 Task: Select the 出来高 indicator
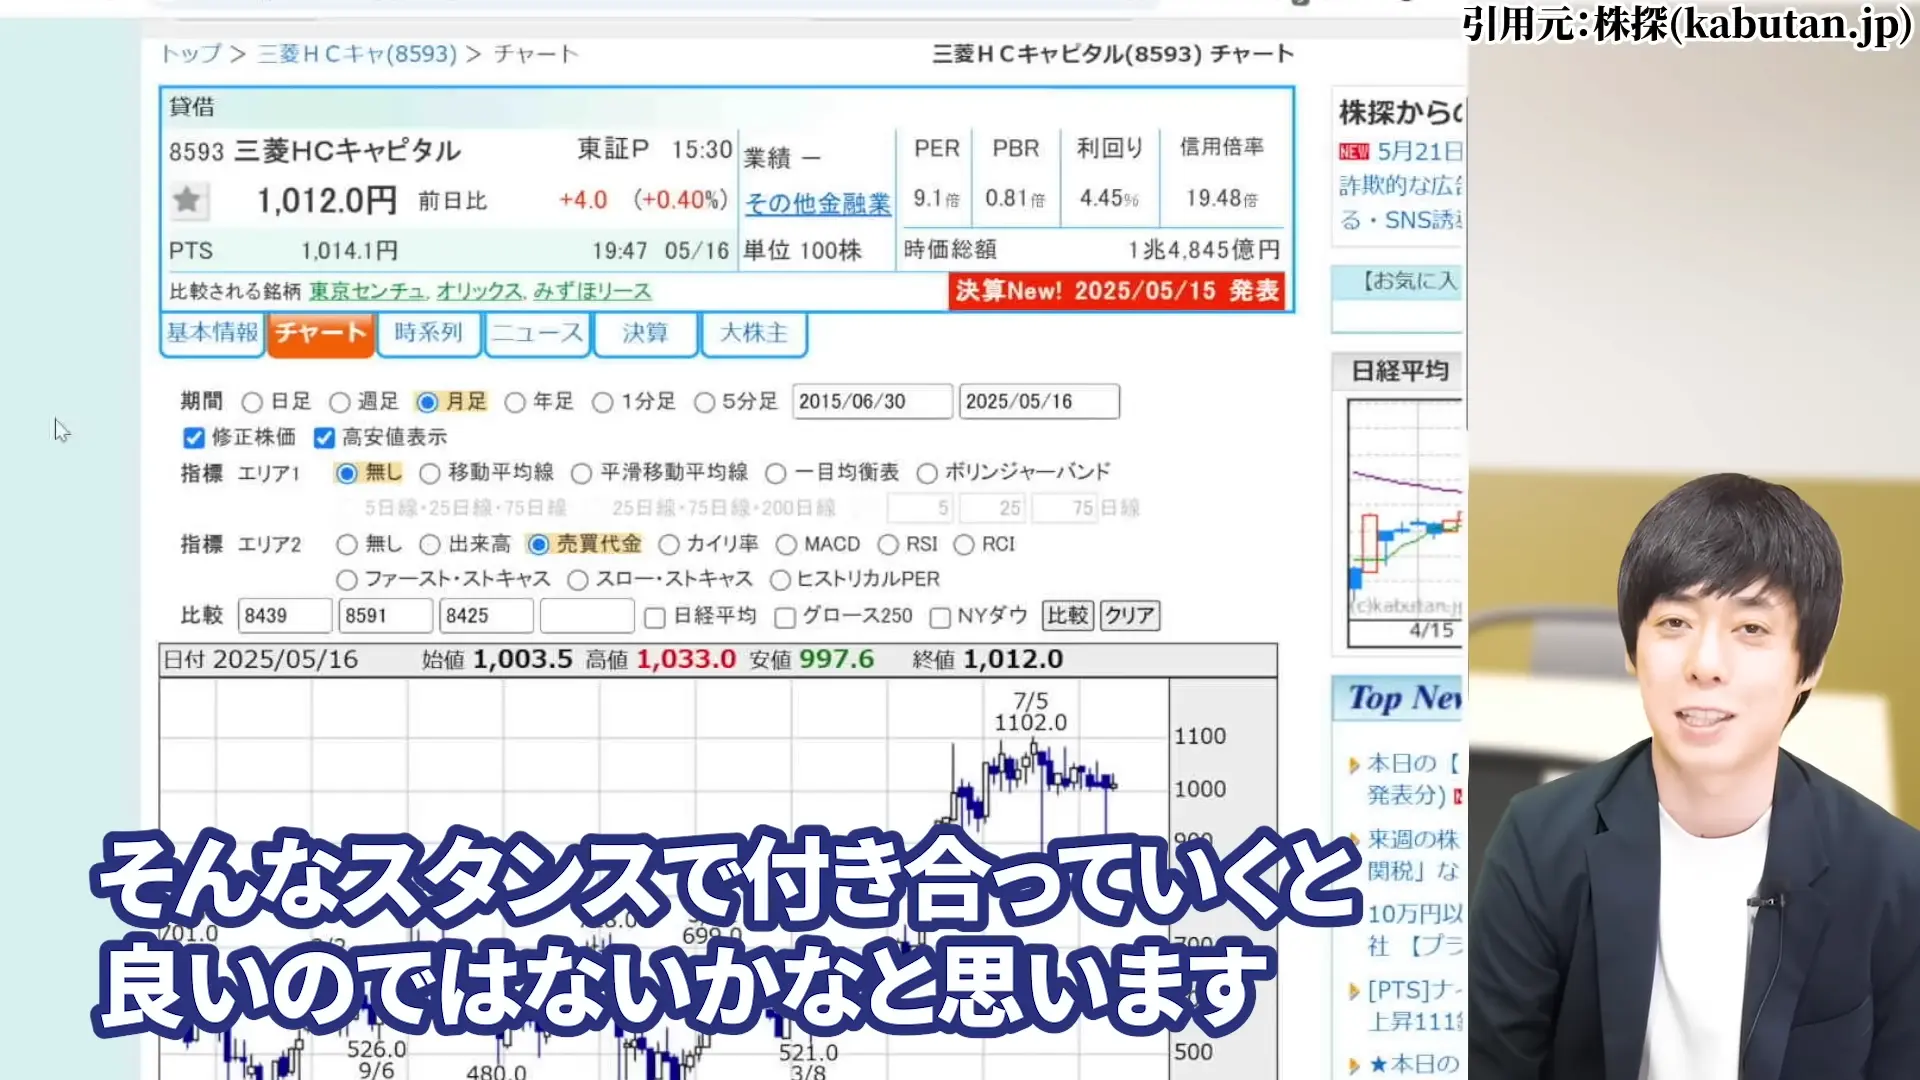(x=430, y=545)
